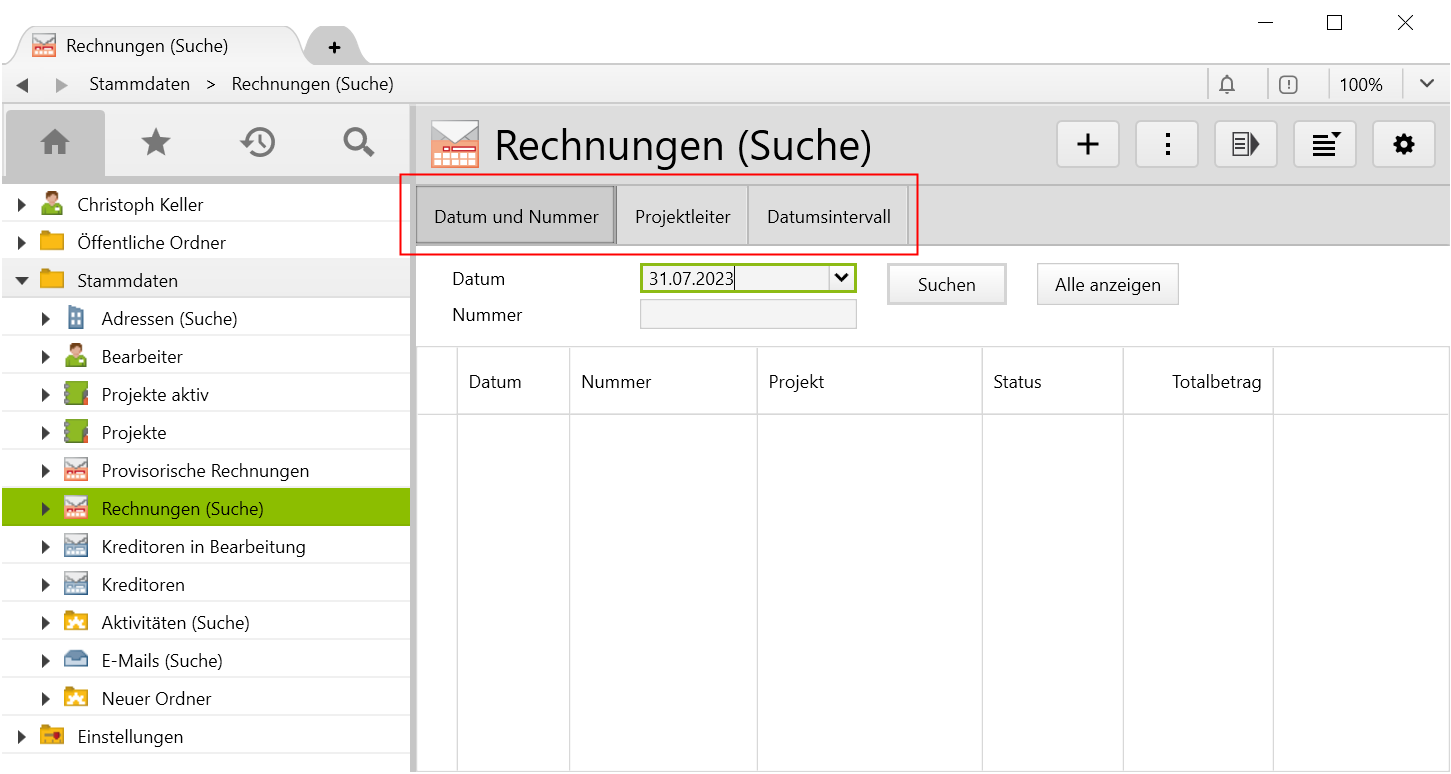This screenshot has width=1451, height=774.
Task: Add new entry with plus button
Action: click(x=1087, y=145)
